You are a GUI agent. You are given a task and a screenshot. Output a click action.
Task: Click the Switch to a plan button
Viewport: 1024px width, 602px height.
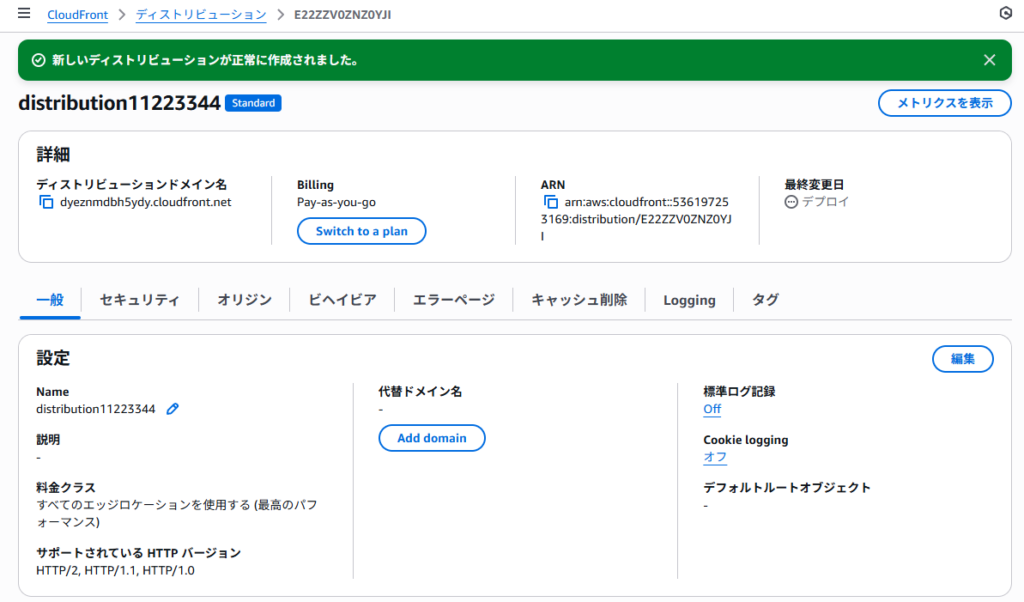coord(362,231)
